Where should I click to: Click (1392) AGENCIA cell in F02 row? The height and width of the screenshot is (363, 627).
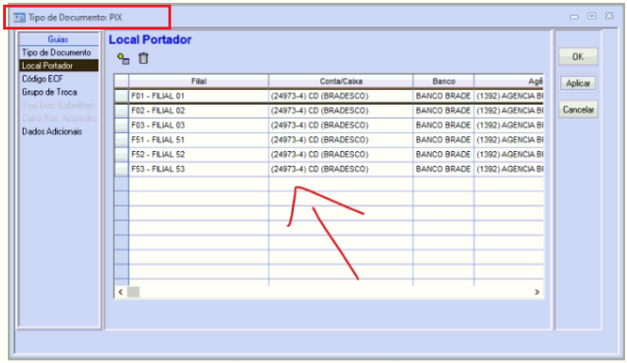509,111
